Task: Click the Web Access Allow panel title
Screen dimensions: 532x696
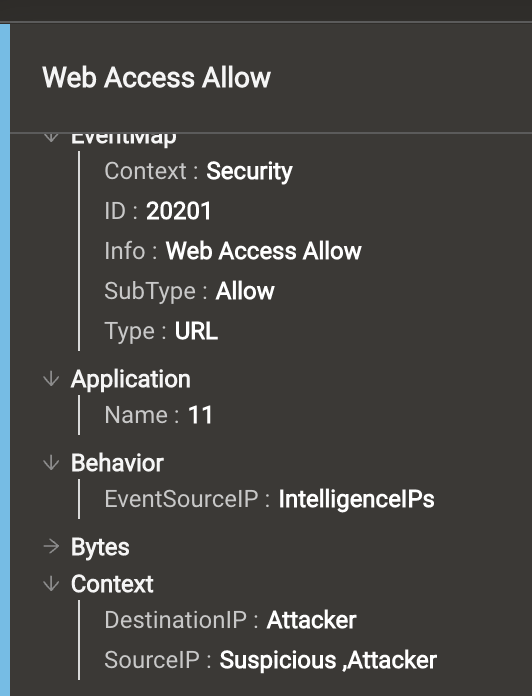Action: pos(156,78)
